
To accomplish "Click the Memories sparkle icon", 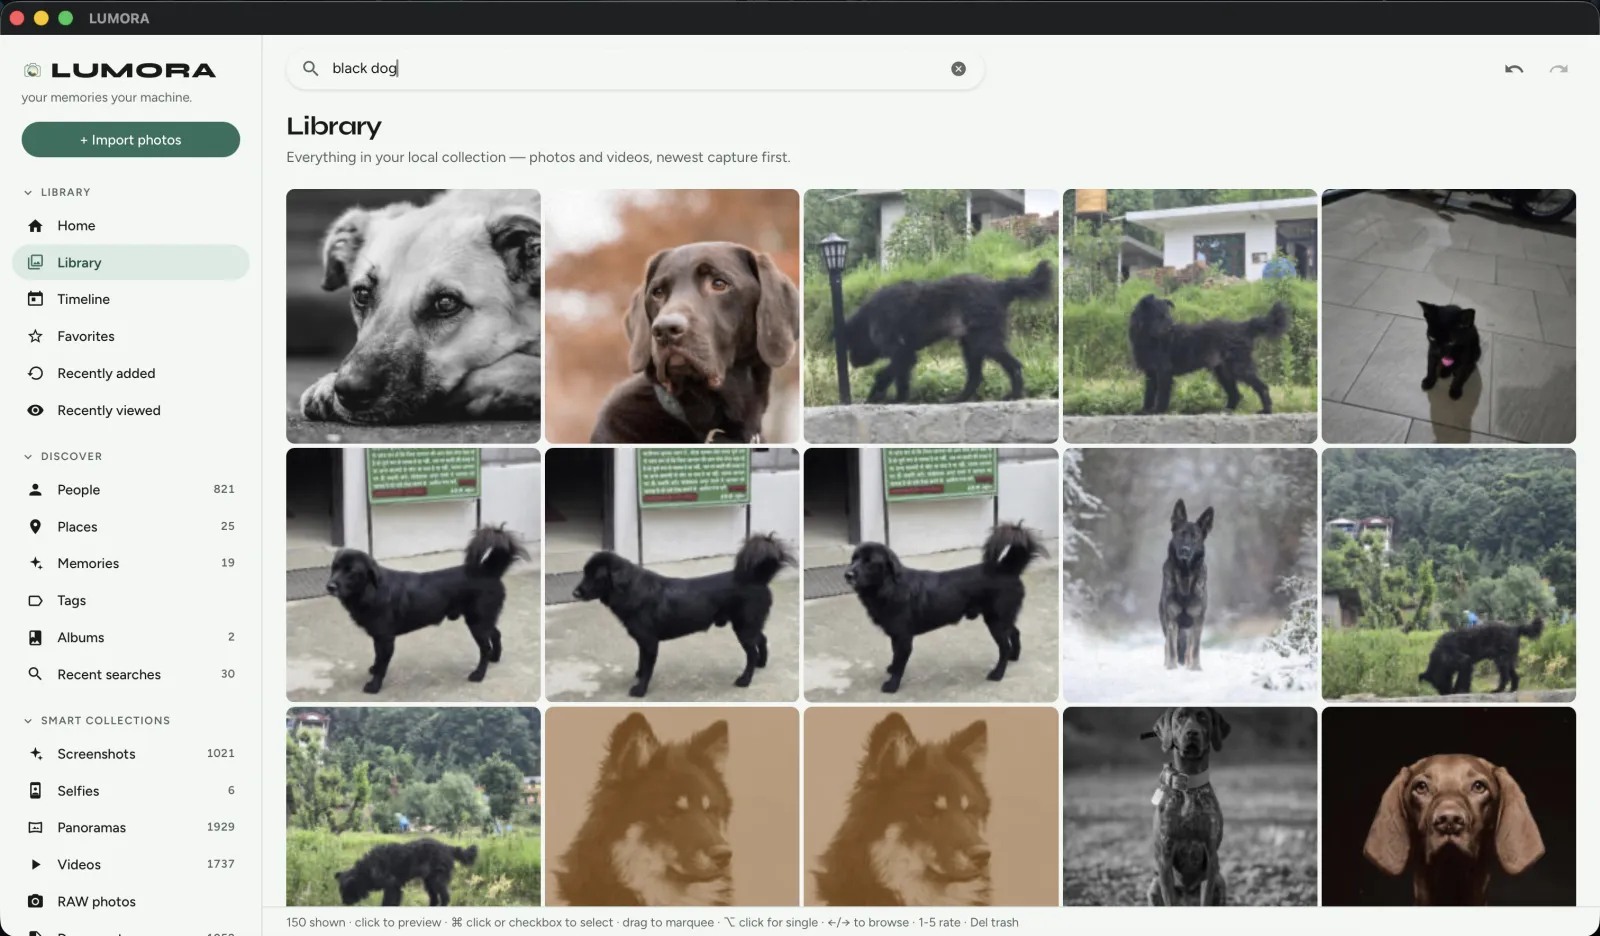I will [x=35, y=563].
